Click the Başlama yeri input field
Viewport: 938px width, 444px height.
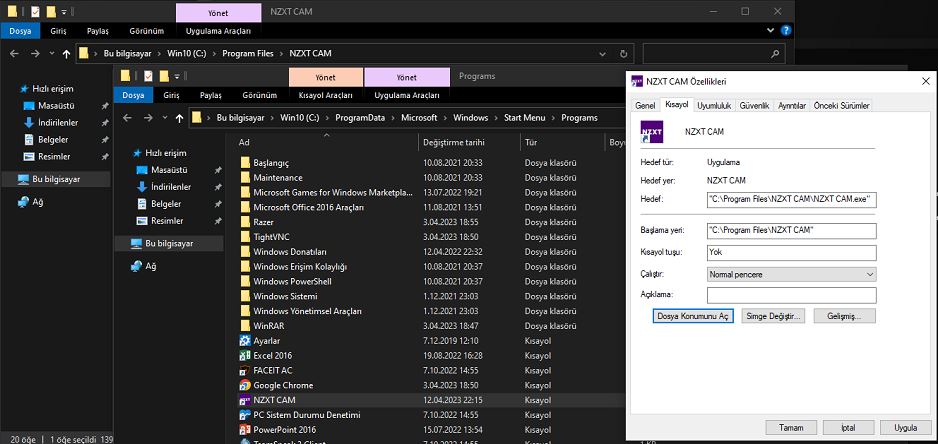click(x=791, y=231)
